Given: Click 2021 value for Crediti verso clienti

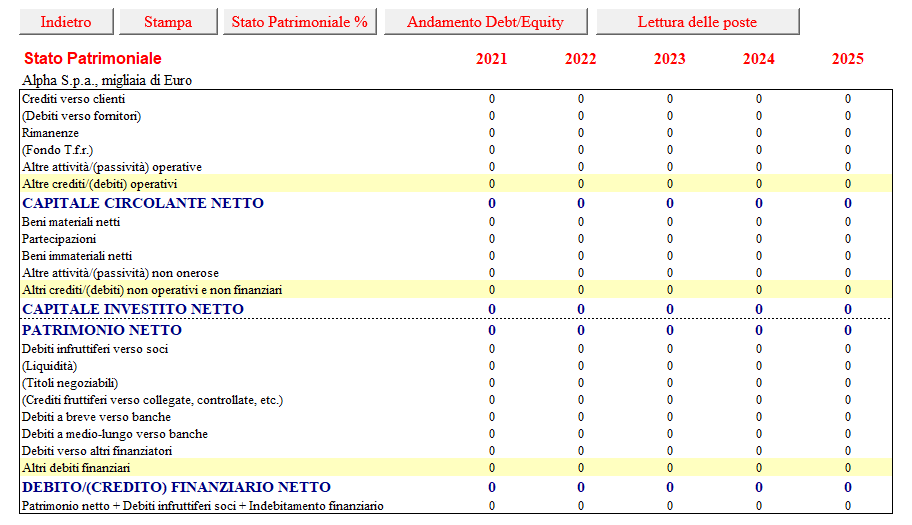Looking at the screenshot, I should point(491,99).
